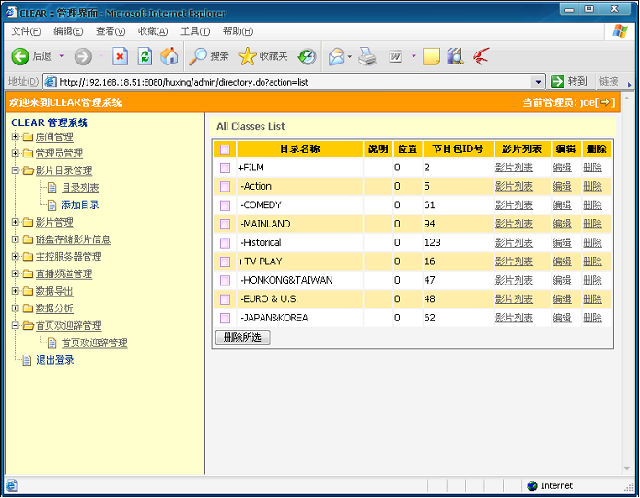Screen dimensions: 640x498
Task: Open Favorites star icon
Action: point(247,56)
